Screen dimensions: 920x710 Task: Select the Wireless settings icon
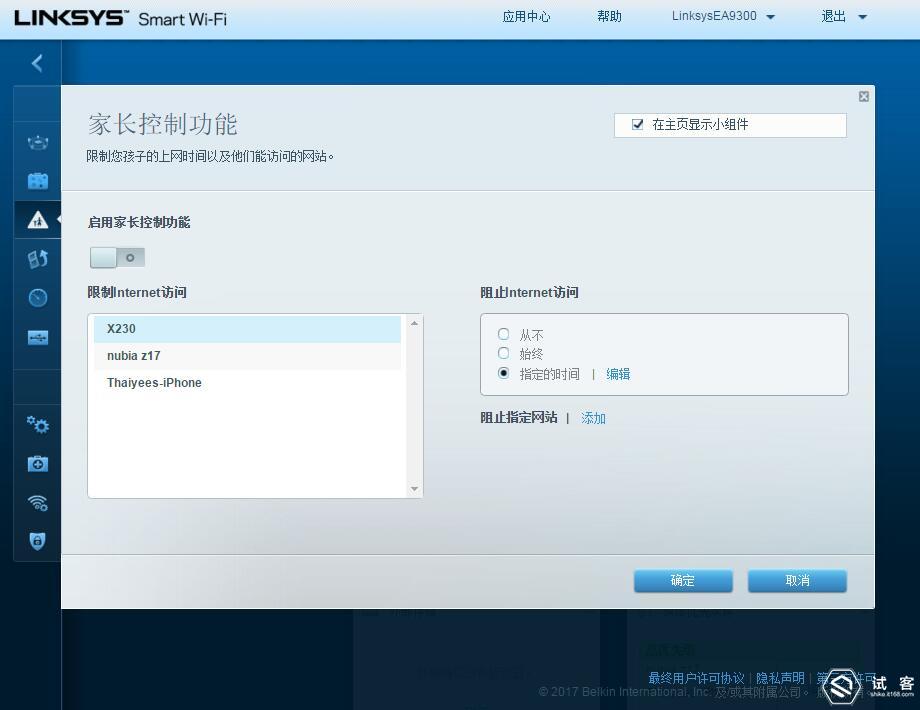point(37,502)
